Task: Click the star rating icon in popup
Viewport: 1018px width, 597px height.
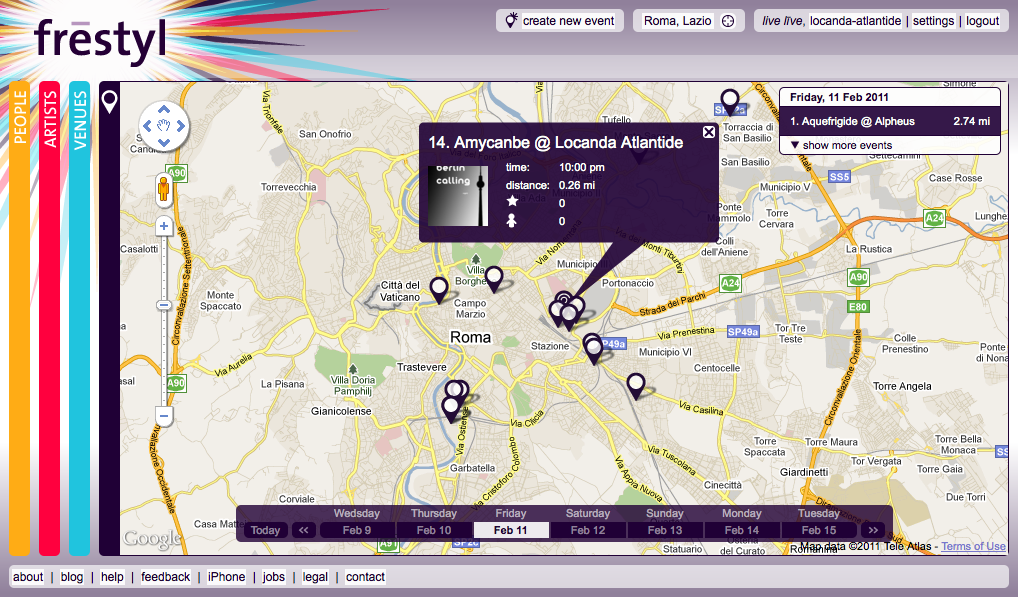Action: click(x=512, y=202)
